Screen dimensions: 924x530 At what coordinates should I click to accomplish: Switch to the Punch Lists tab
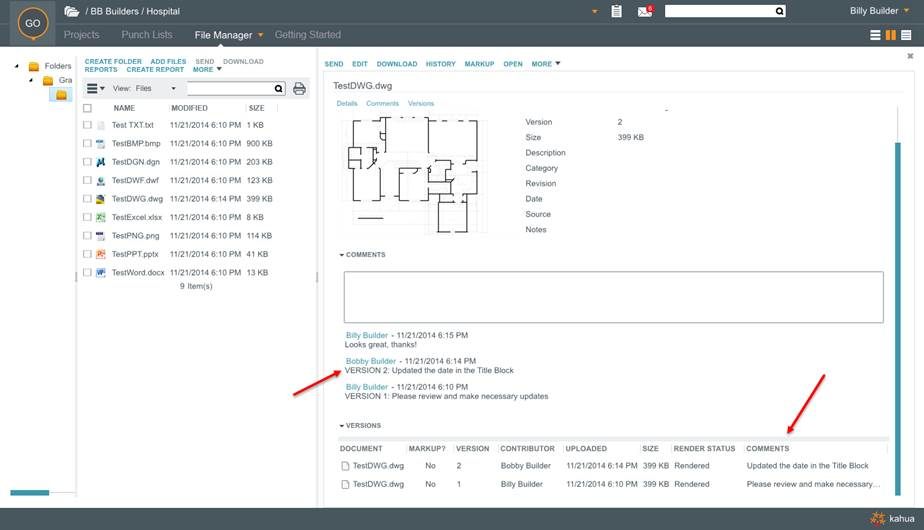coord(147,35)
